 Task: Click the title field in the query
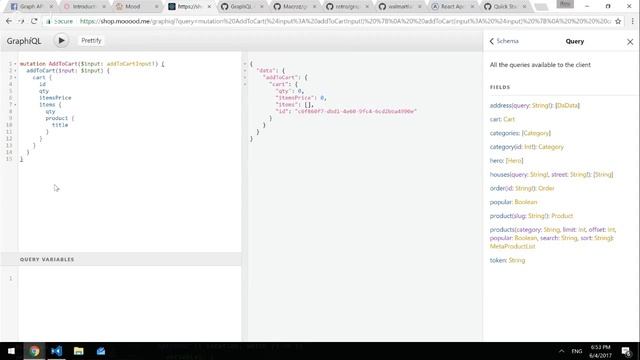tap(60, 125)
